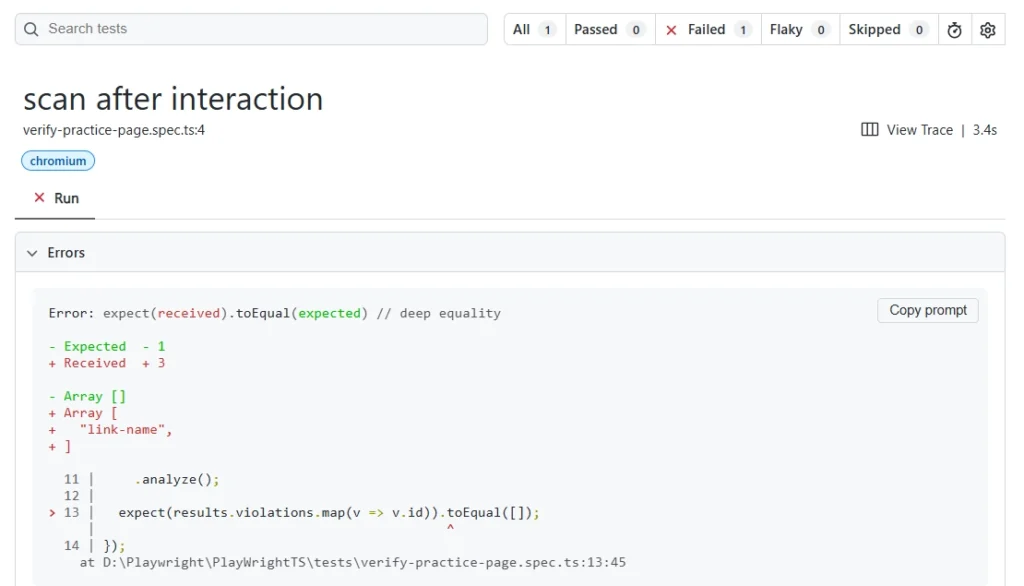This screenshot has height=586, width=1024.
Task: Click the expect toEqual code on line 13
Action: (x=329, y=513)
